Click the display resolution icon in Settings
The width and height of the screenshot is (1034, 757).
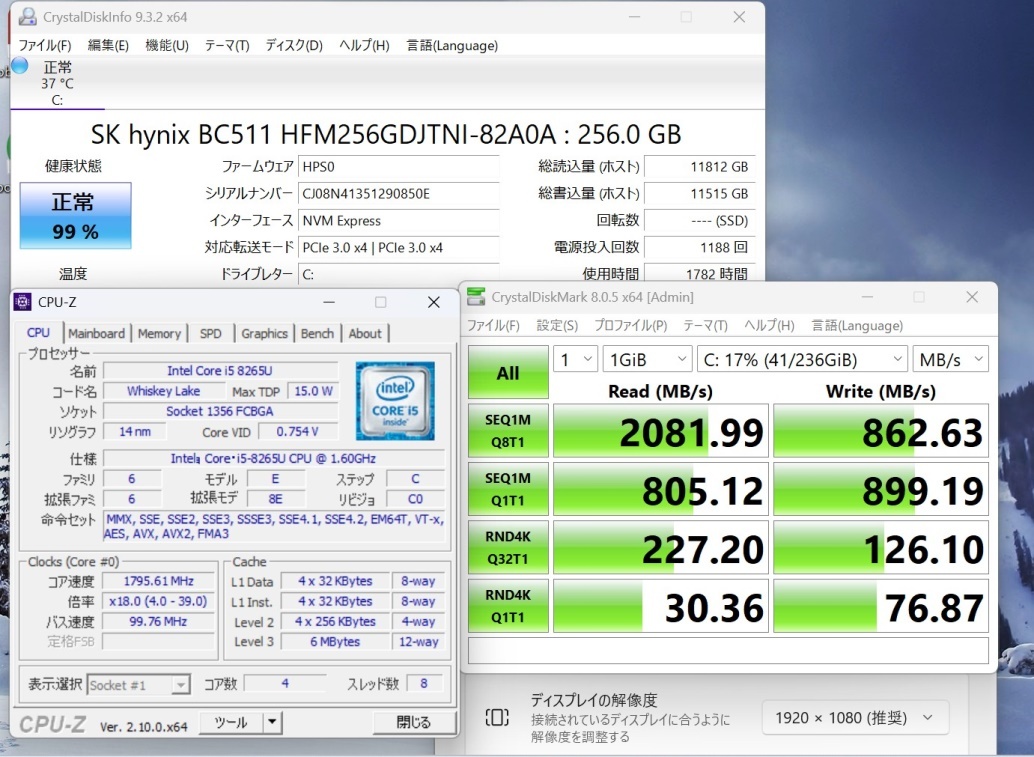point(497,717)
